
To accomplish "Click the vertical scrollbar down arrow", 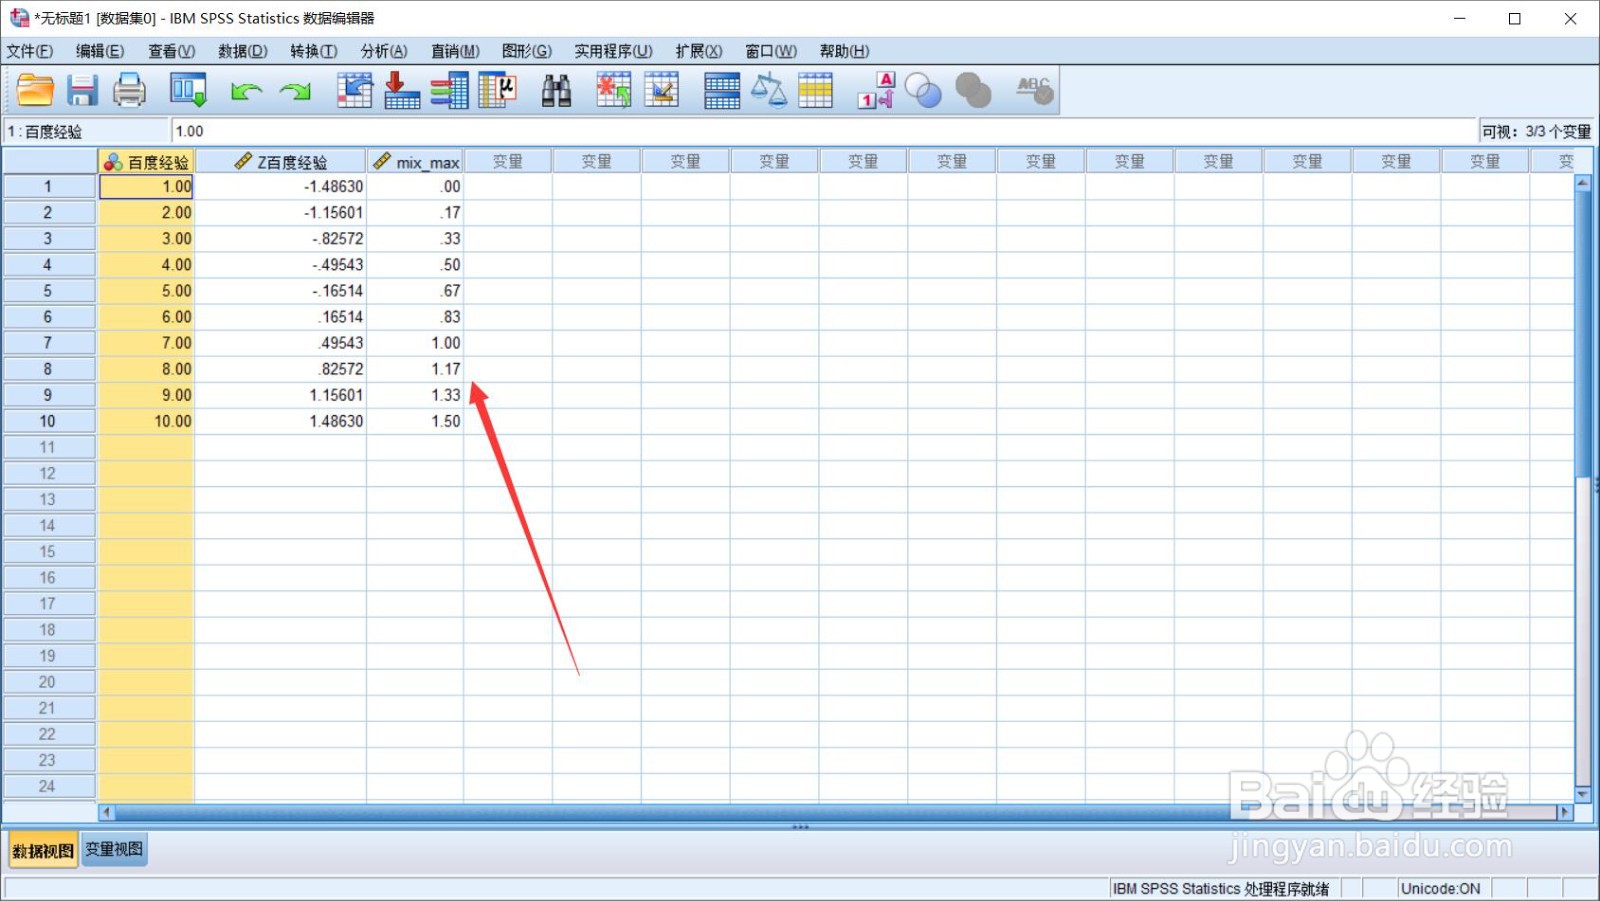I will pyautogui.click(x=1582, y=794).
